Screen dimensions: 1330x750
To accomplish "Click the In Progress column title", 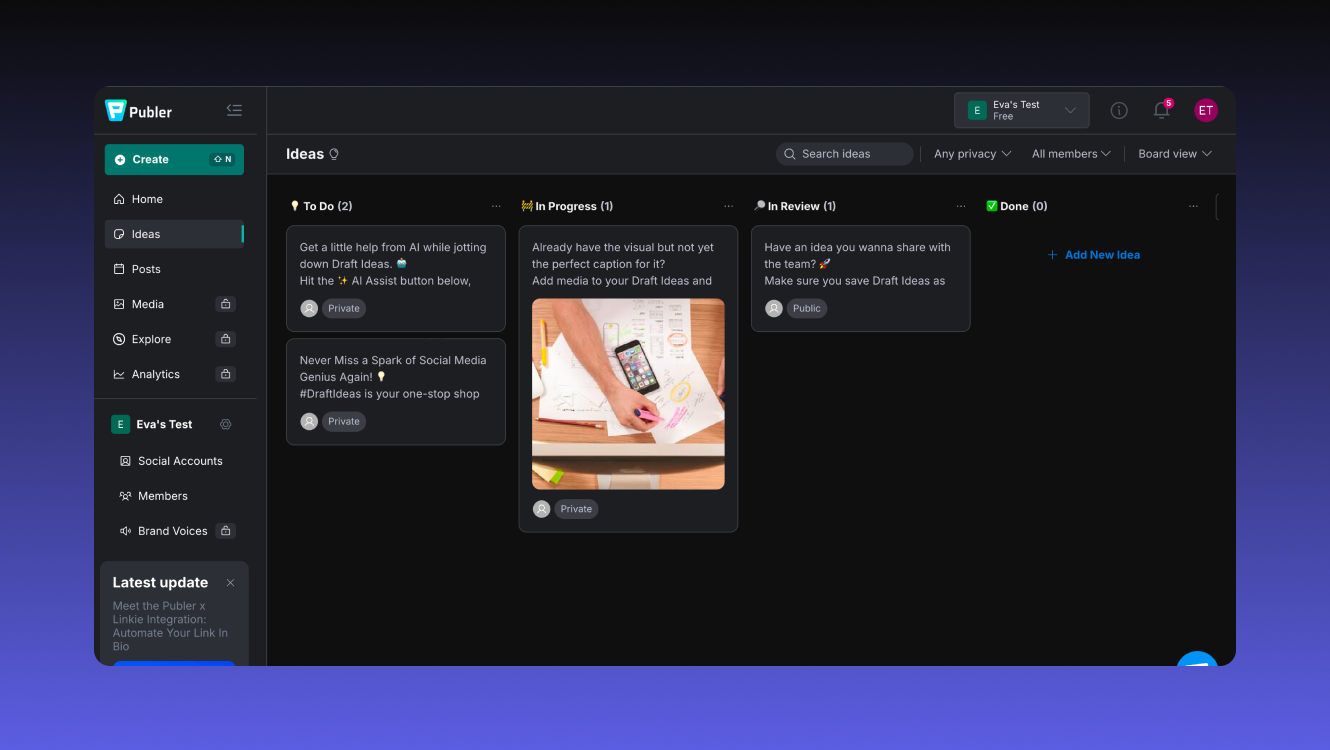I will point(567,206).
